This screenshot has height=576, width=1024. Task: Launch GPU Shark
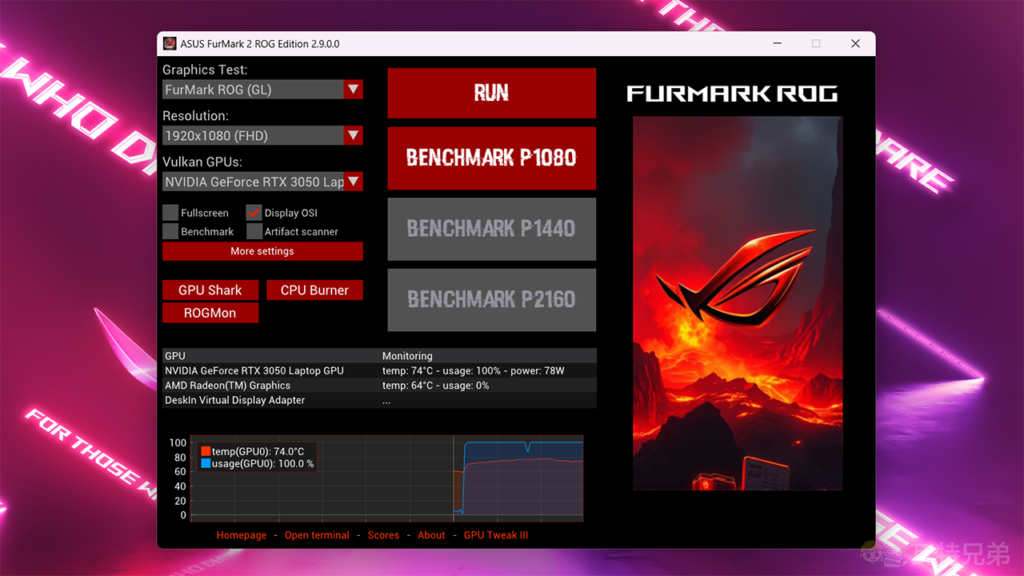point(210,290)
